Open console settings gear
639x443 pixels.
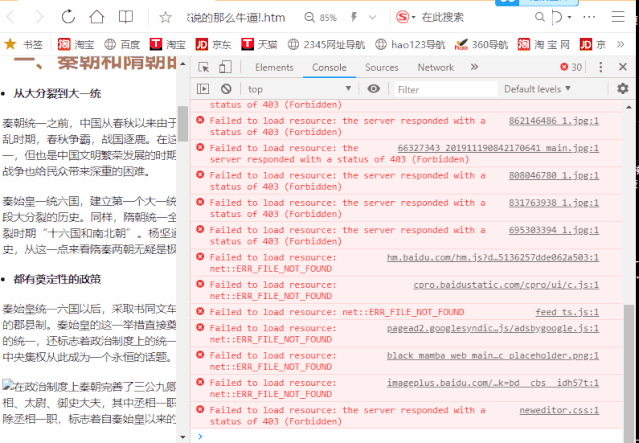[623, 89]
